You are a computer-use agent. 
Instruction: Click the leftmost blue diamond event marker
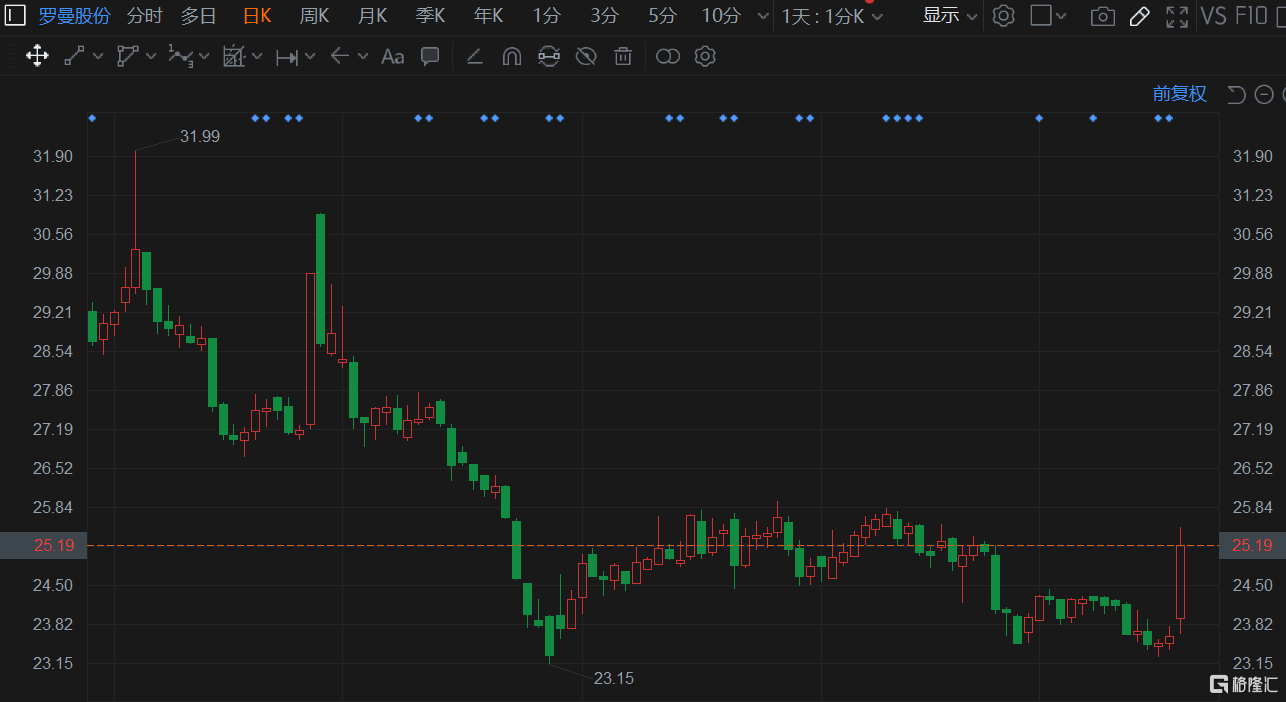(x=92, y=118)
